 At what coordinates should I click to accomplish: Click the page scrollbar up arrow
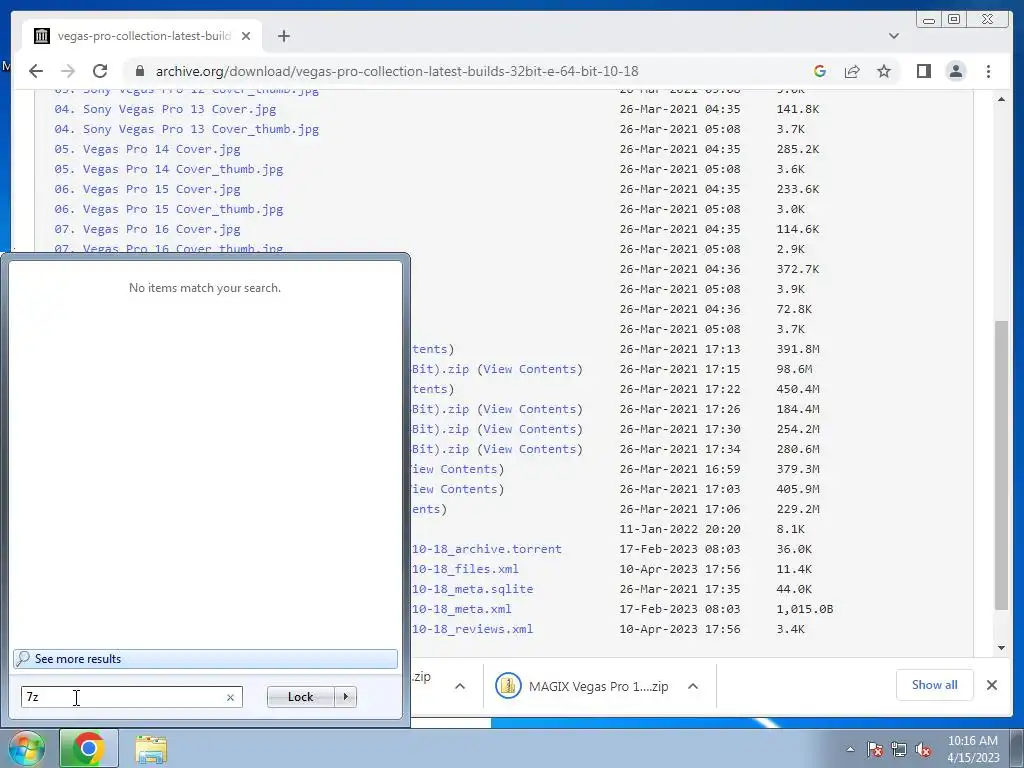[x=1001, y=99]
